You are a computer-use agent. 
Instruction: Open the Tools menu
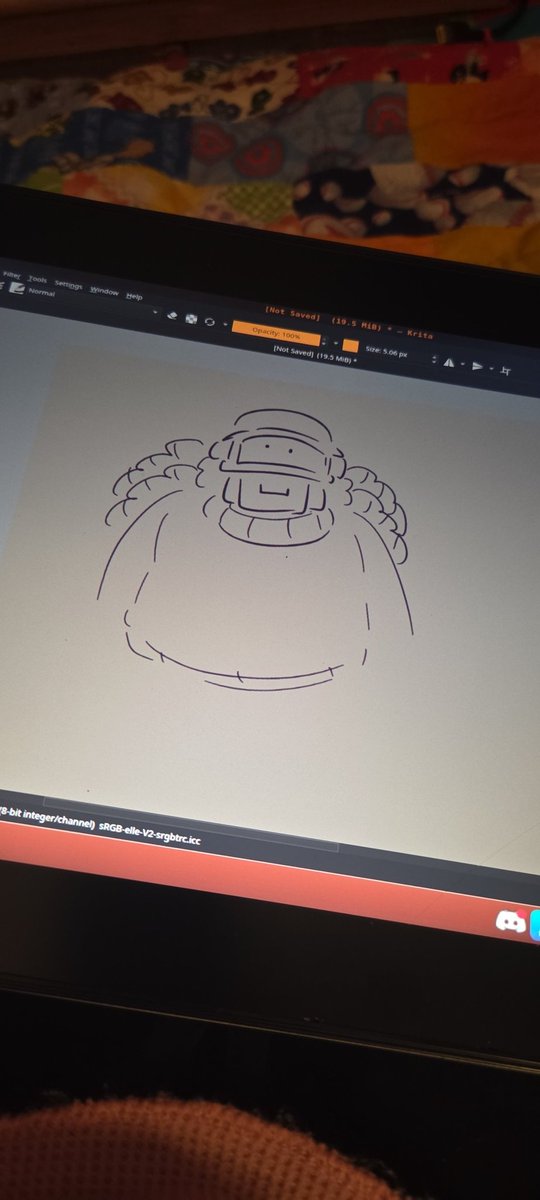(x=37, y=280)
